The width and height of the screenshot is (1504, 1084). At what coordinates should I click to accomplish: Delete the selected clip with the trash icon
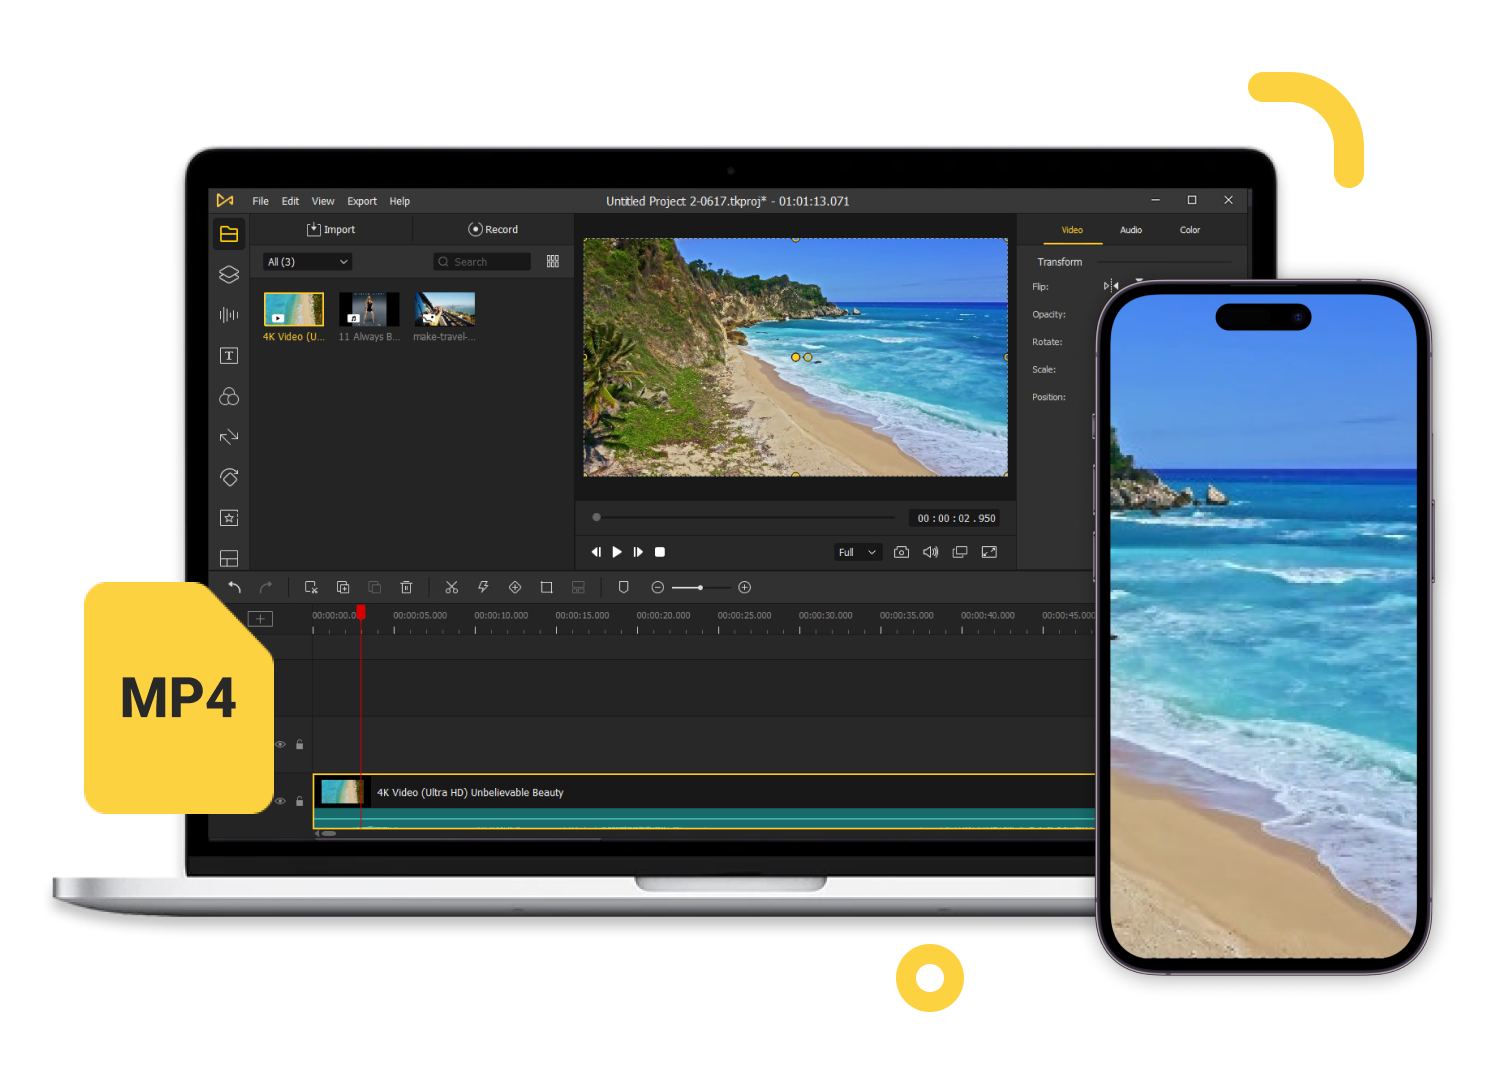[x=406, y=587]
